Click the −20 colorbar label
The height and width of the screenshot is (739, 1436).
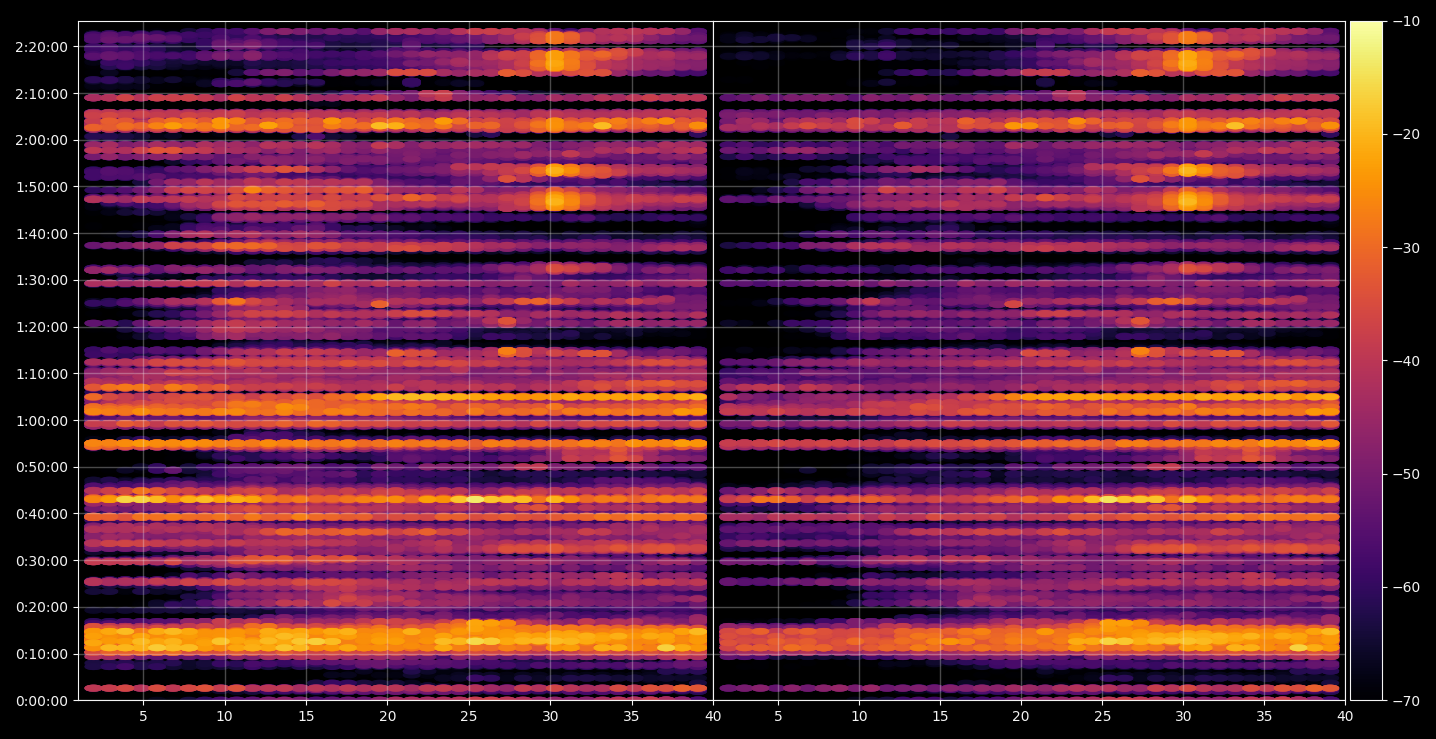(1405, 134)
